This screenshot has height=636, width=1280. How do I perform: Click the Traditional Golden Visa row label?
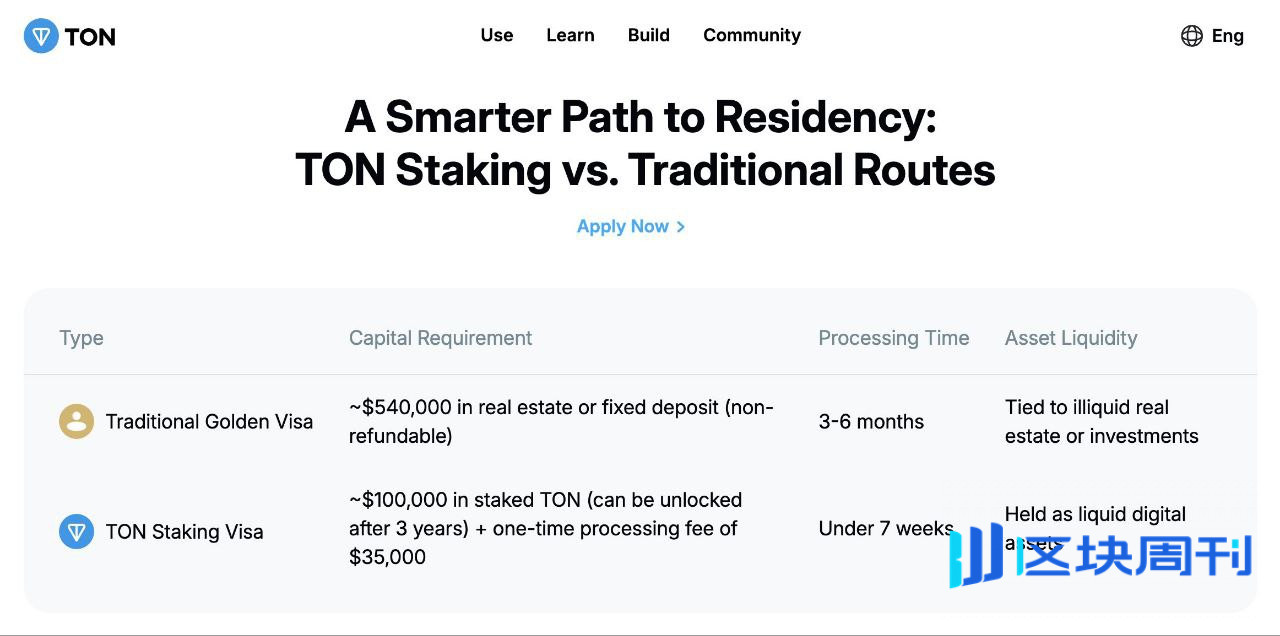(209, 422)
